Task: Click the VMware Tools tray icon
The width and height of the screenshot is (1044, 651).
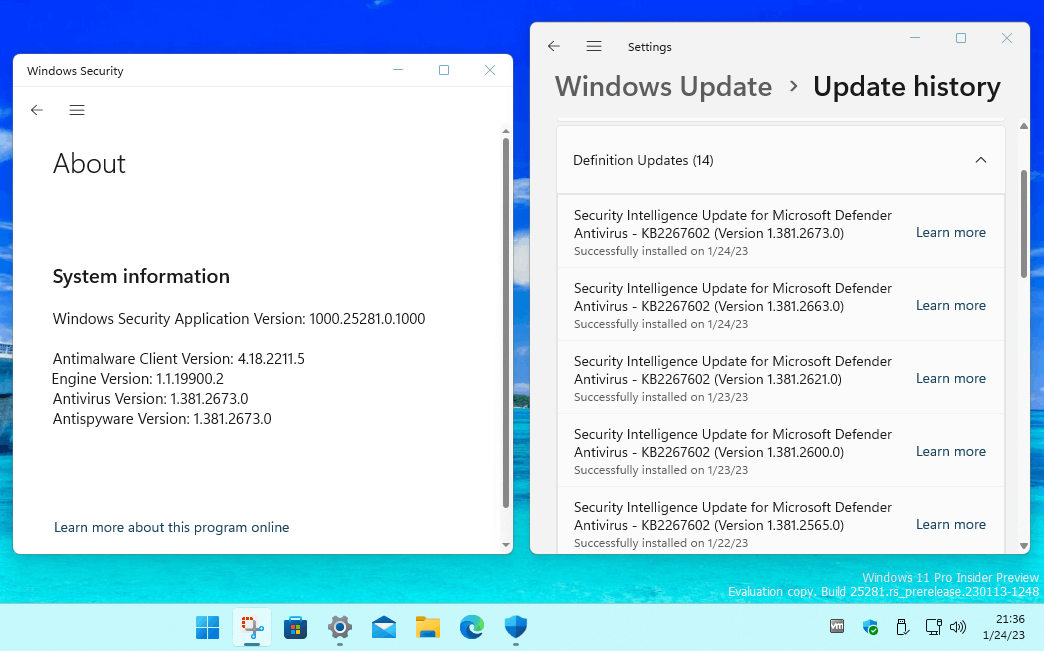Action: pyautogui.click(x=837, y=626)
